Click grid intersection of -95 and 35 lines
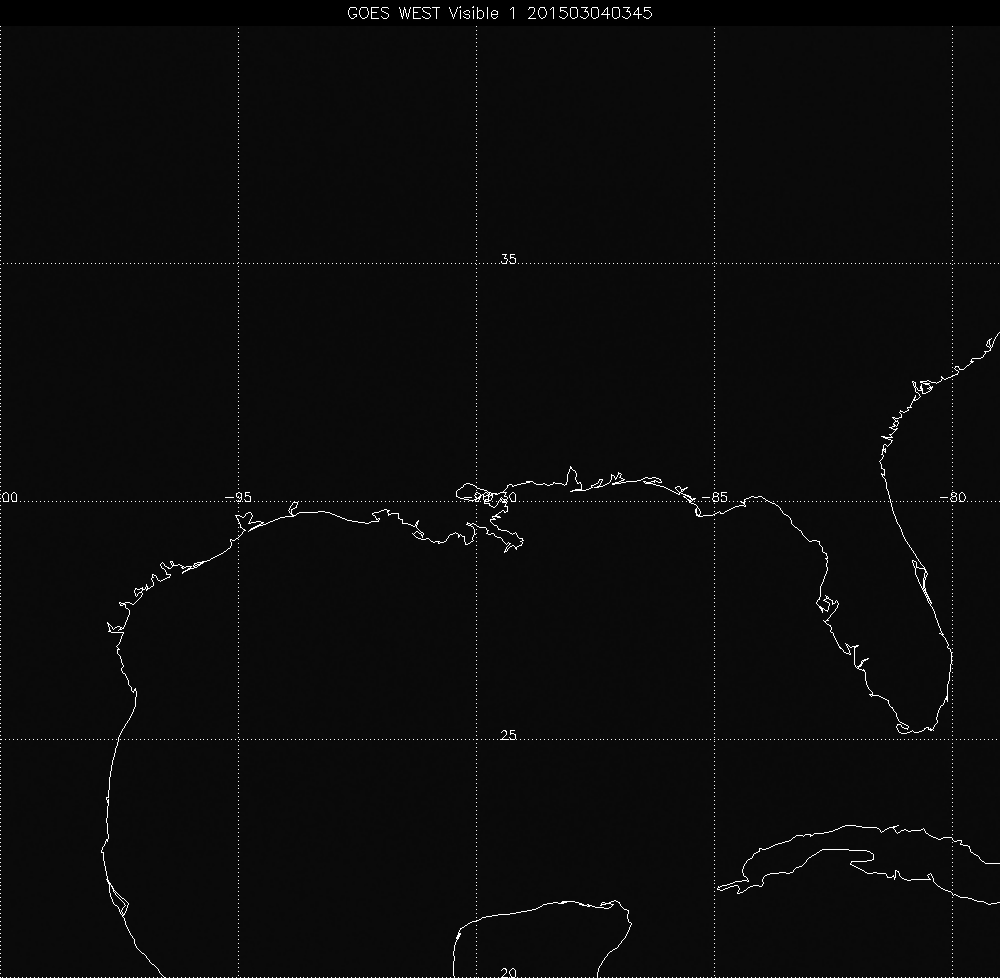Image resolution: width=1000 pixels, height=978 pixels. pos(238,263)
